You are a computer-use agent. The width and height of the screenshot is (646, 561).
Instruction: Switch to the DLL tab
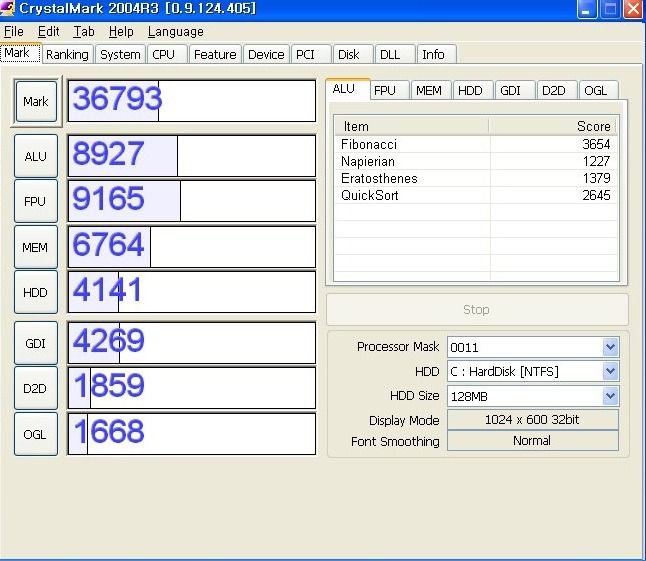coord(395,54)
